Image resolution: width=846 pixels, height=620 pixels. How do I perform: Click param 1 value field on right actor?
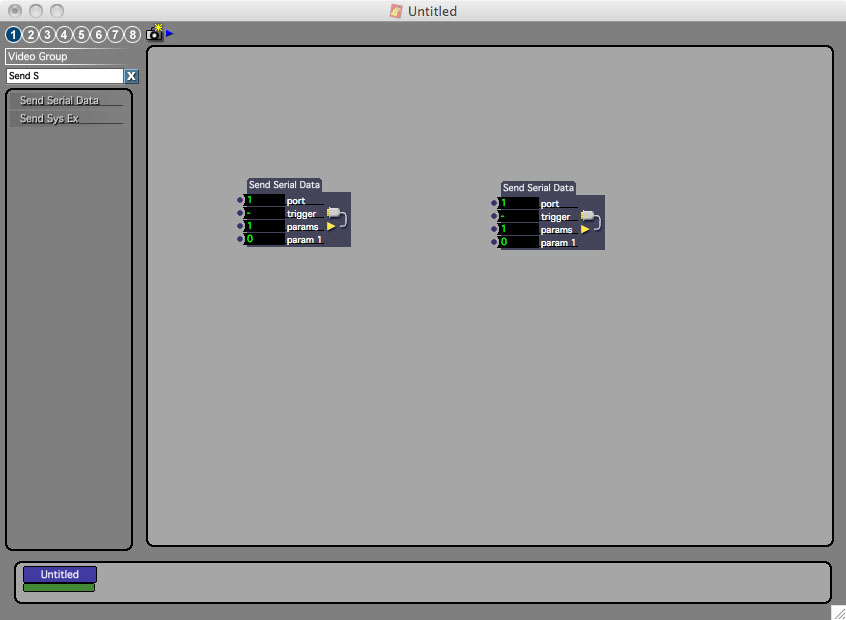coord(518,242)
